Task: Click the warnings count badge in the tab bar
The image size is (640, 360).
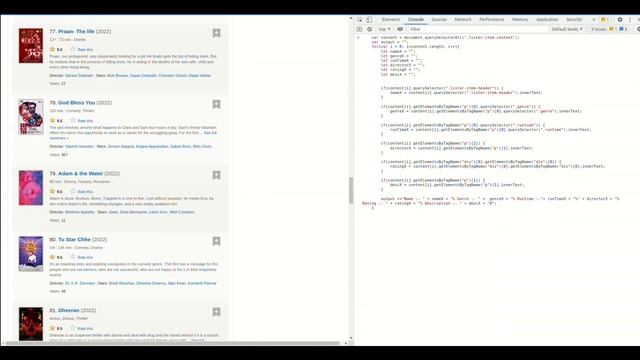Action: point(604,20)
